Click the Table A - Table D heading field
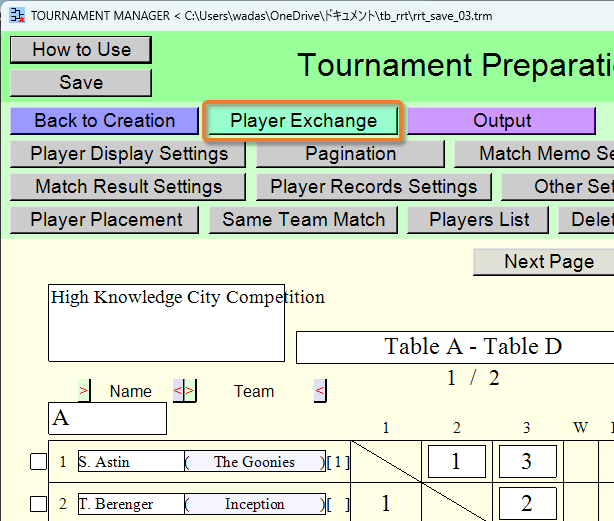 pos(455,348)
